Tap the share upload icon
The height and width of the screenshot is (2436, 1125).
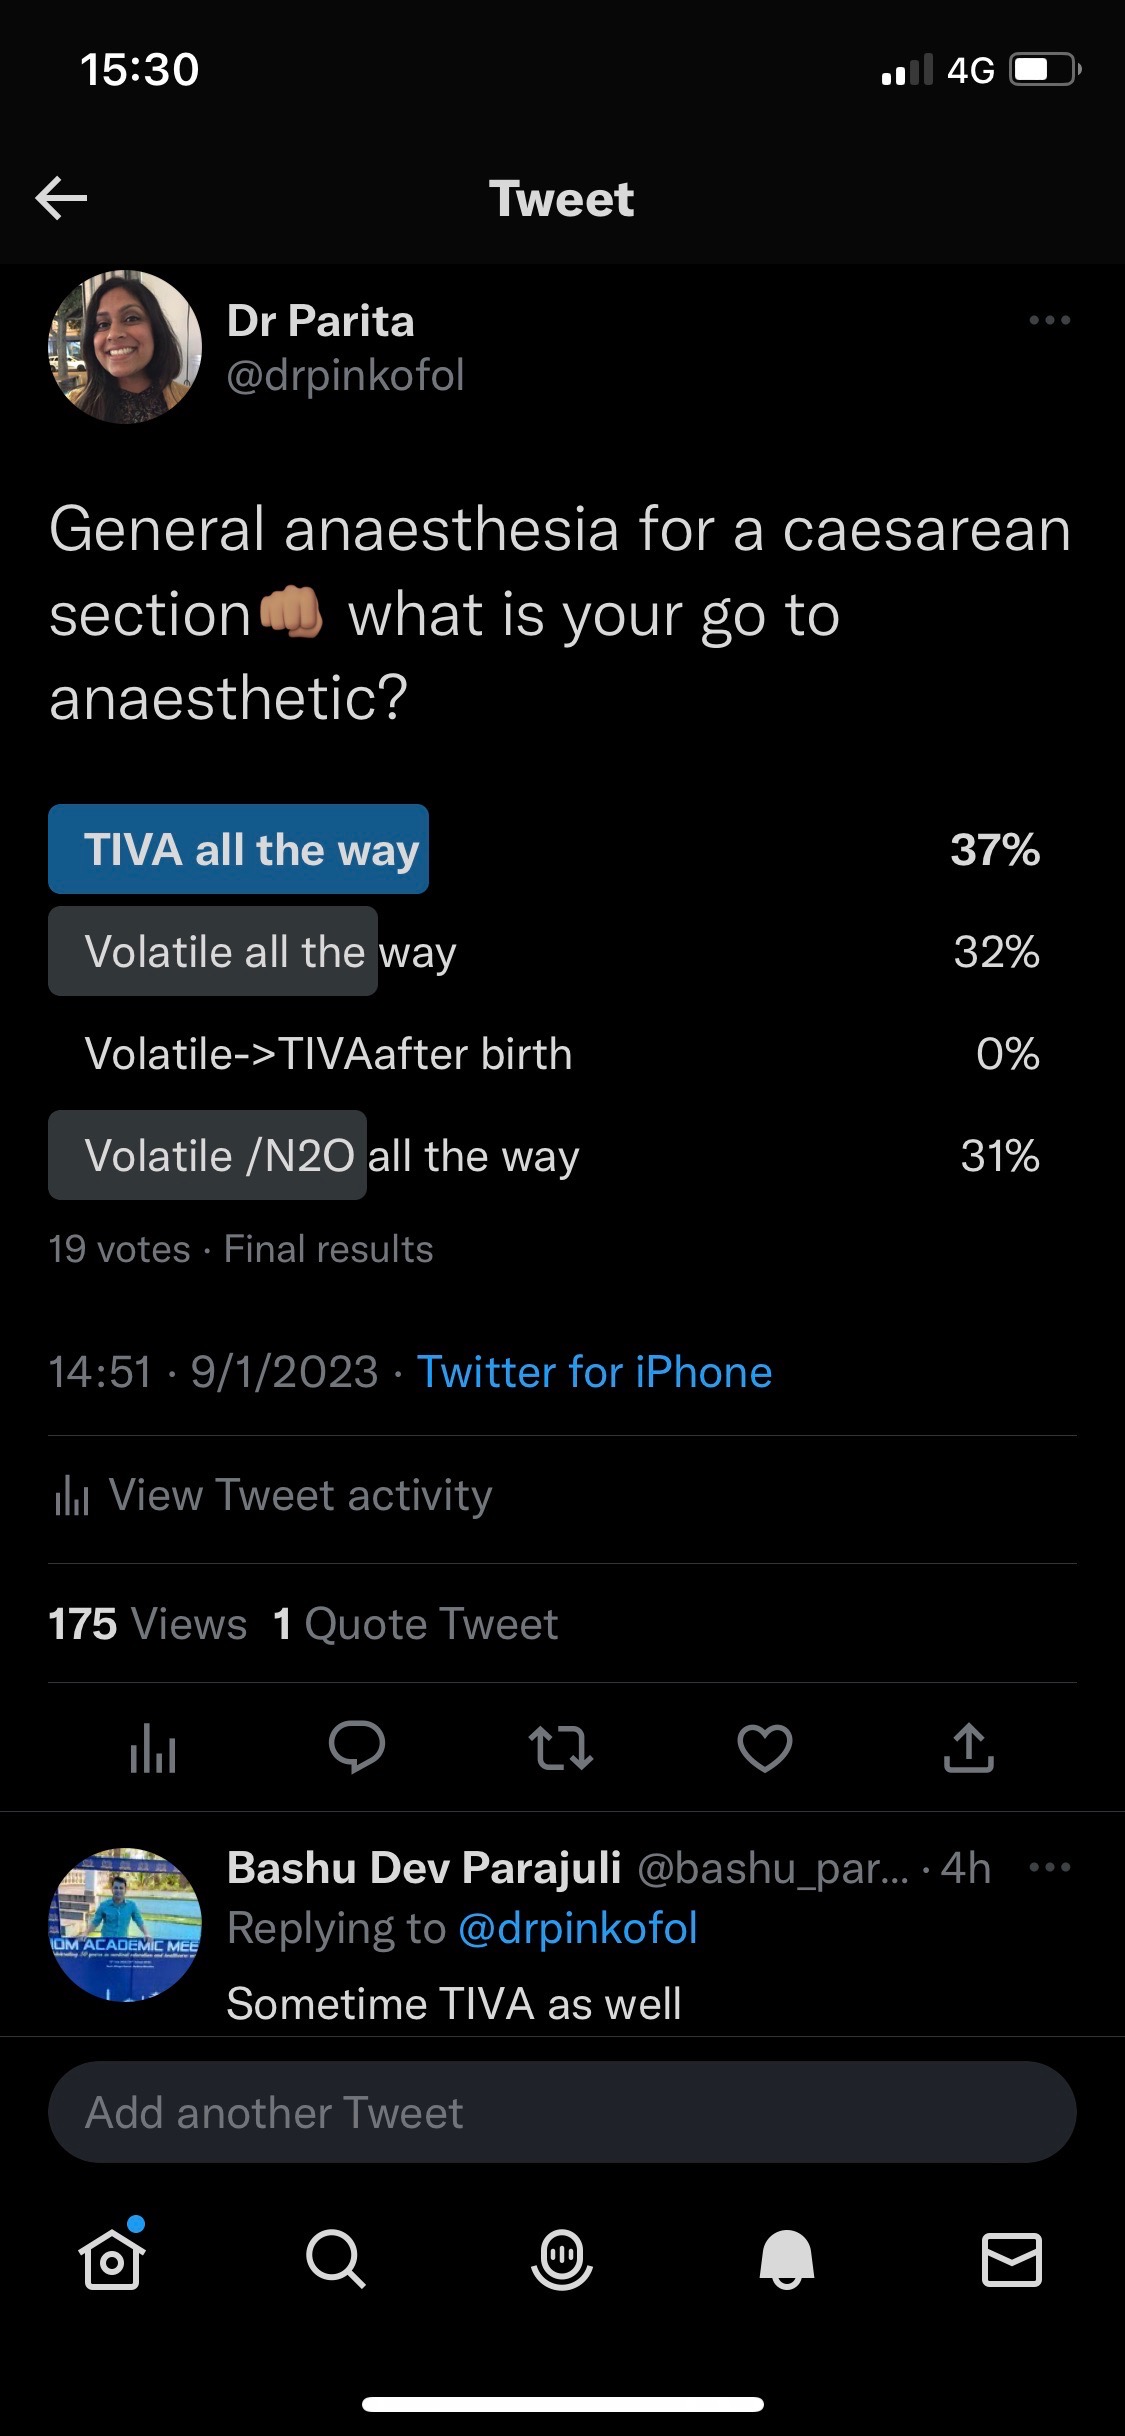[x=968, y=1747]
